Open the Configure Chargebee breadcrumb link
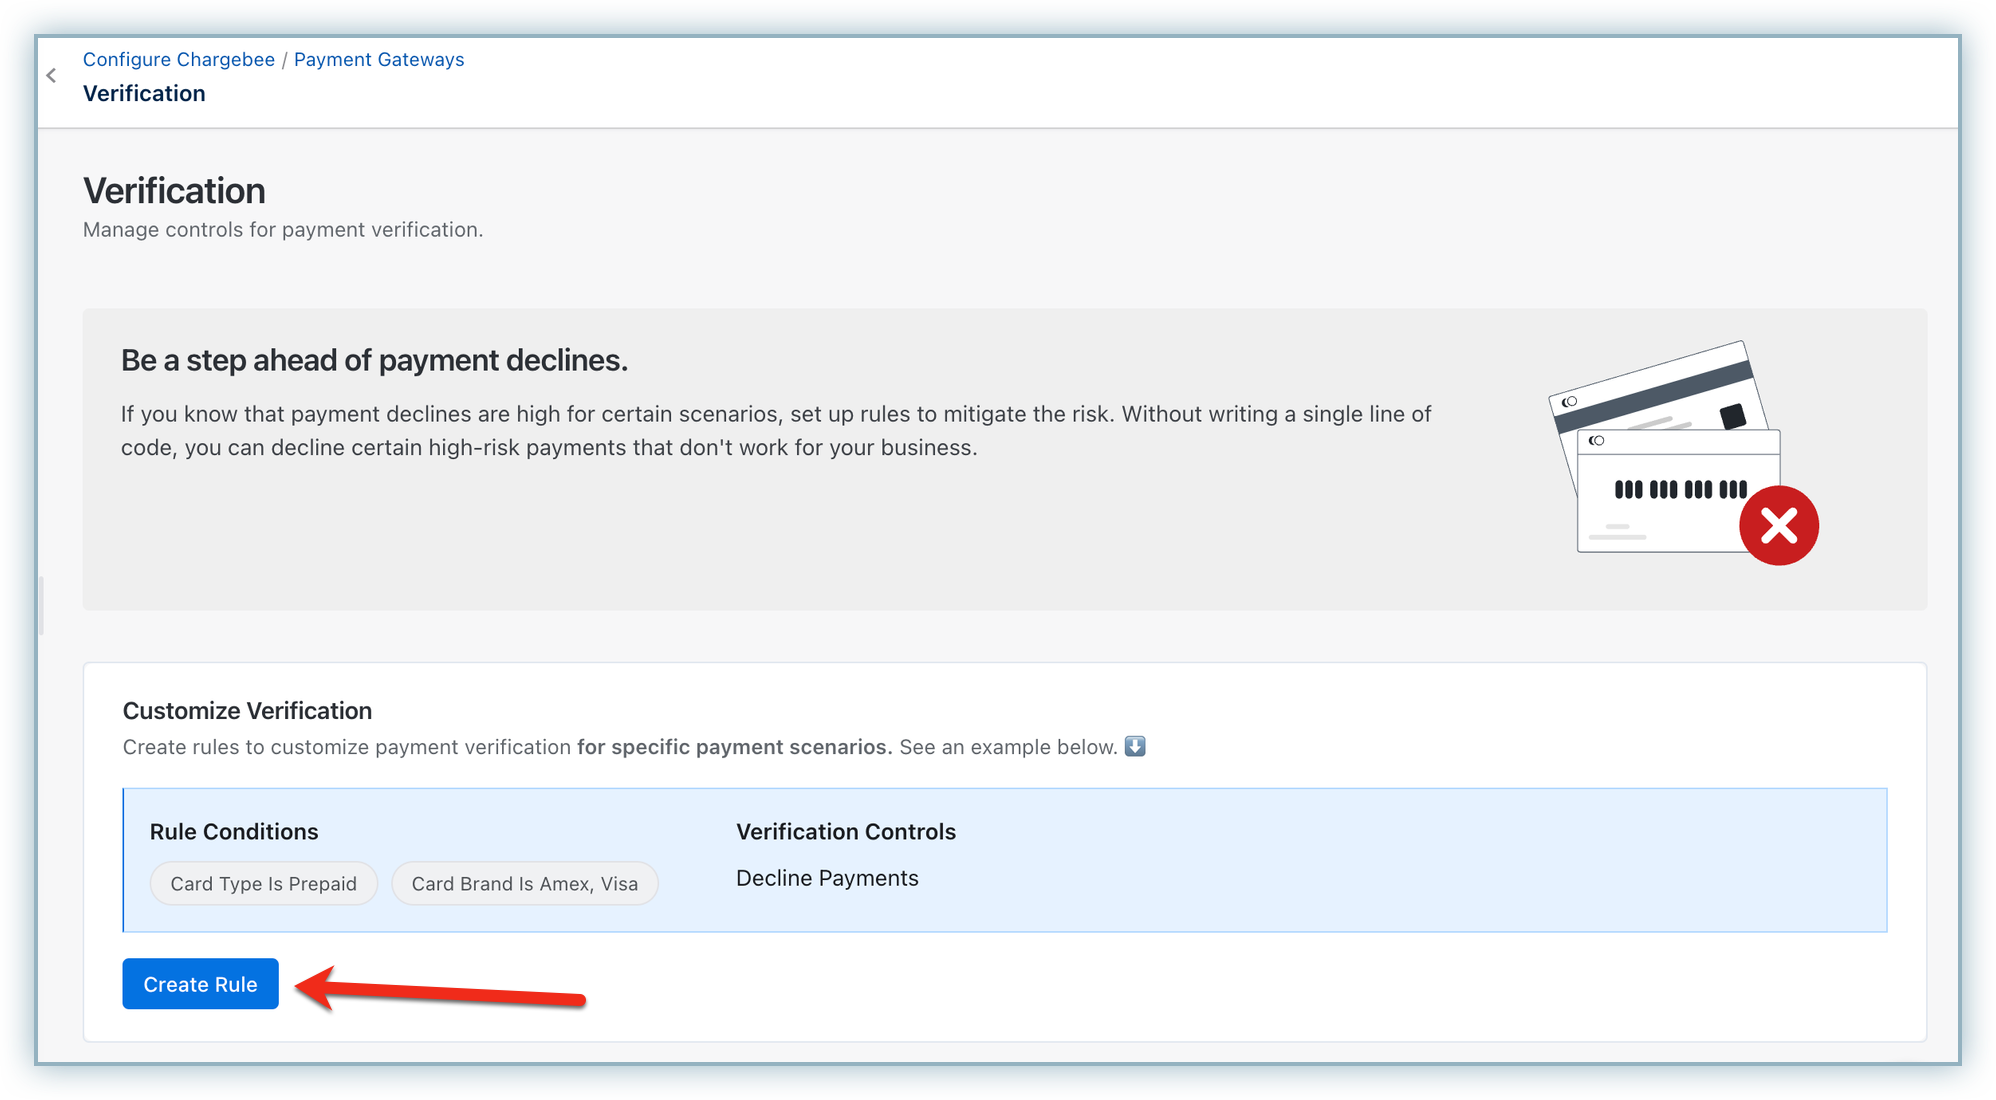Screen dimensions: 1996x1100 (178, 59)
